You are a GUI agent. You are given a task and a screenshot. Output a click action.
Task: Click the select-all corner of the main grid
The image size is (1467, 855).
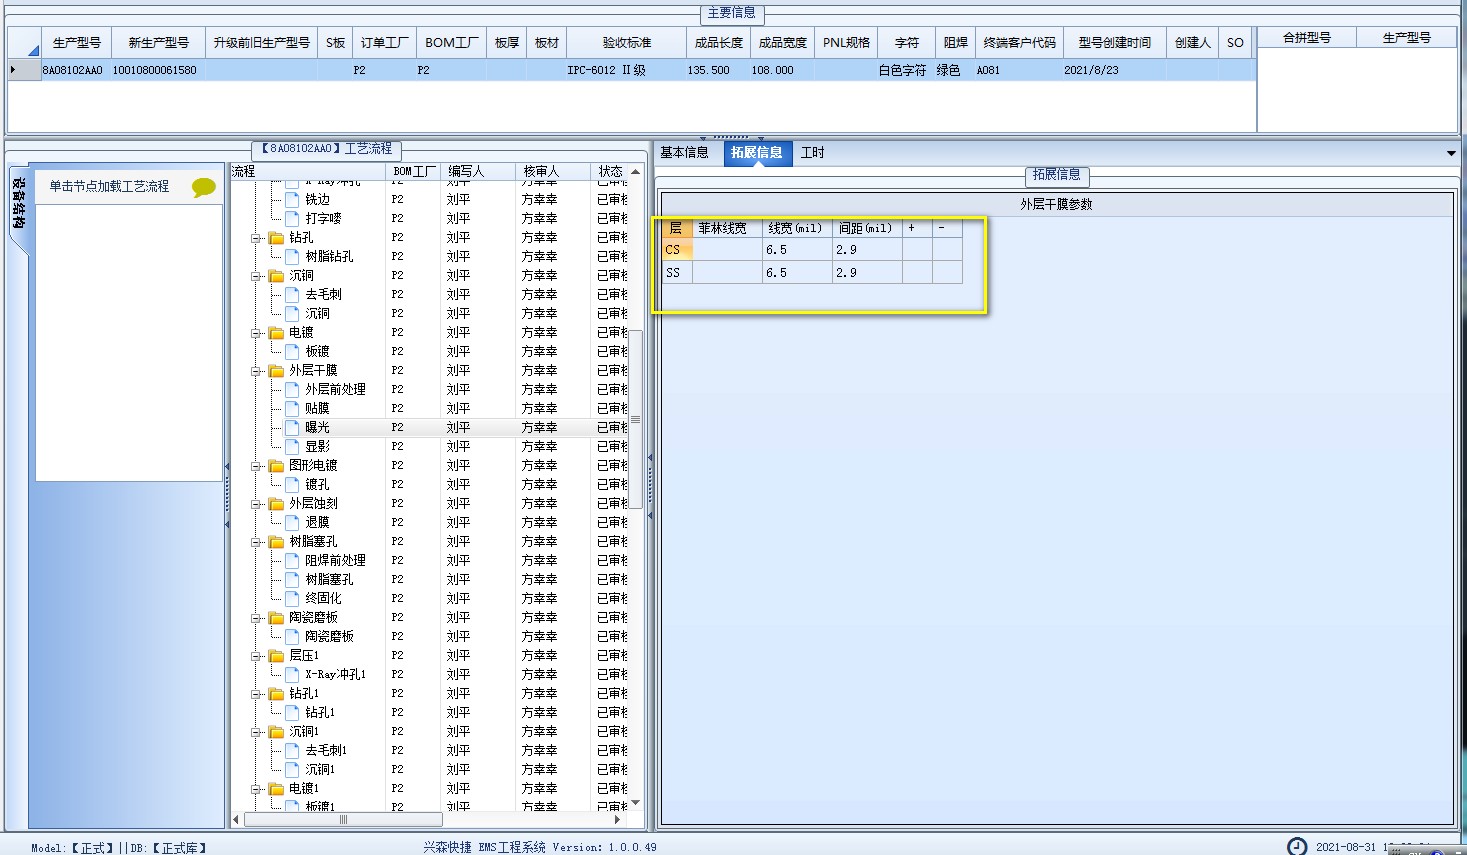(x=24, y=43)
